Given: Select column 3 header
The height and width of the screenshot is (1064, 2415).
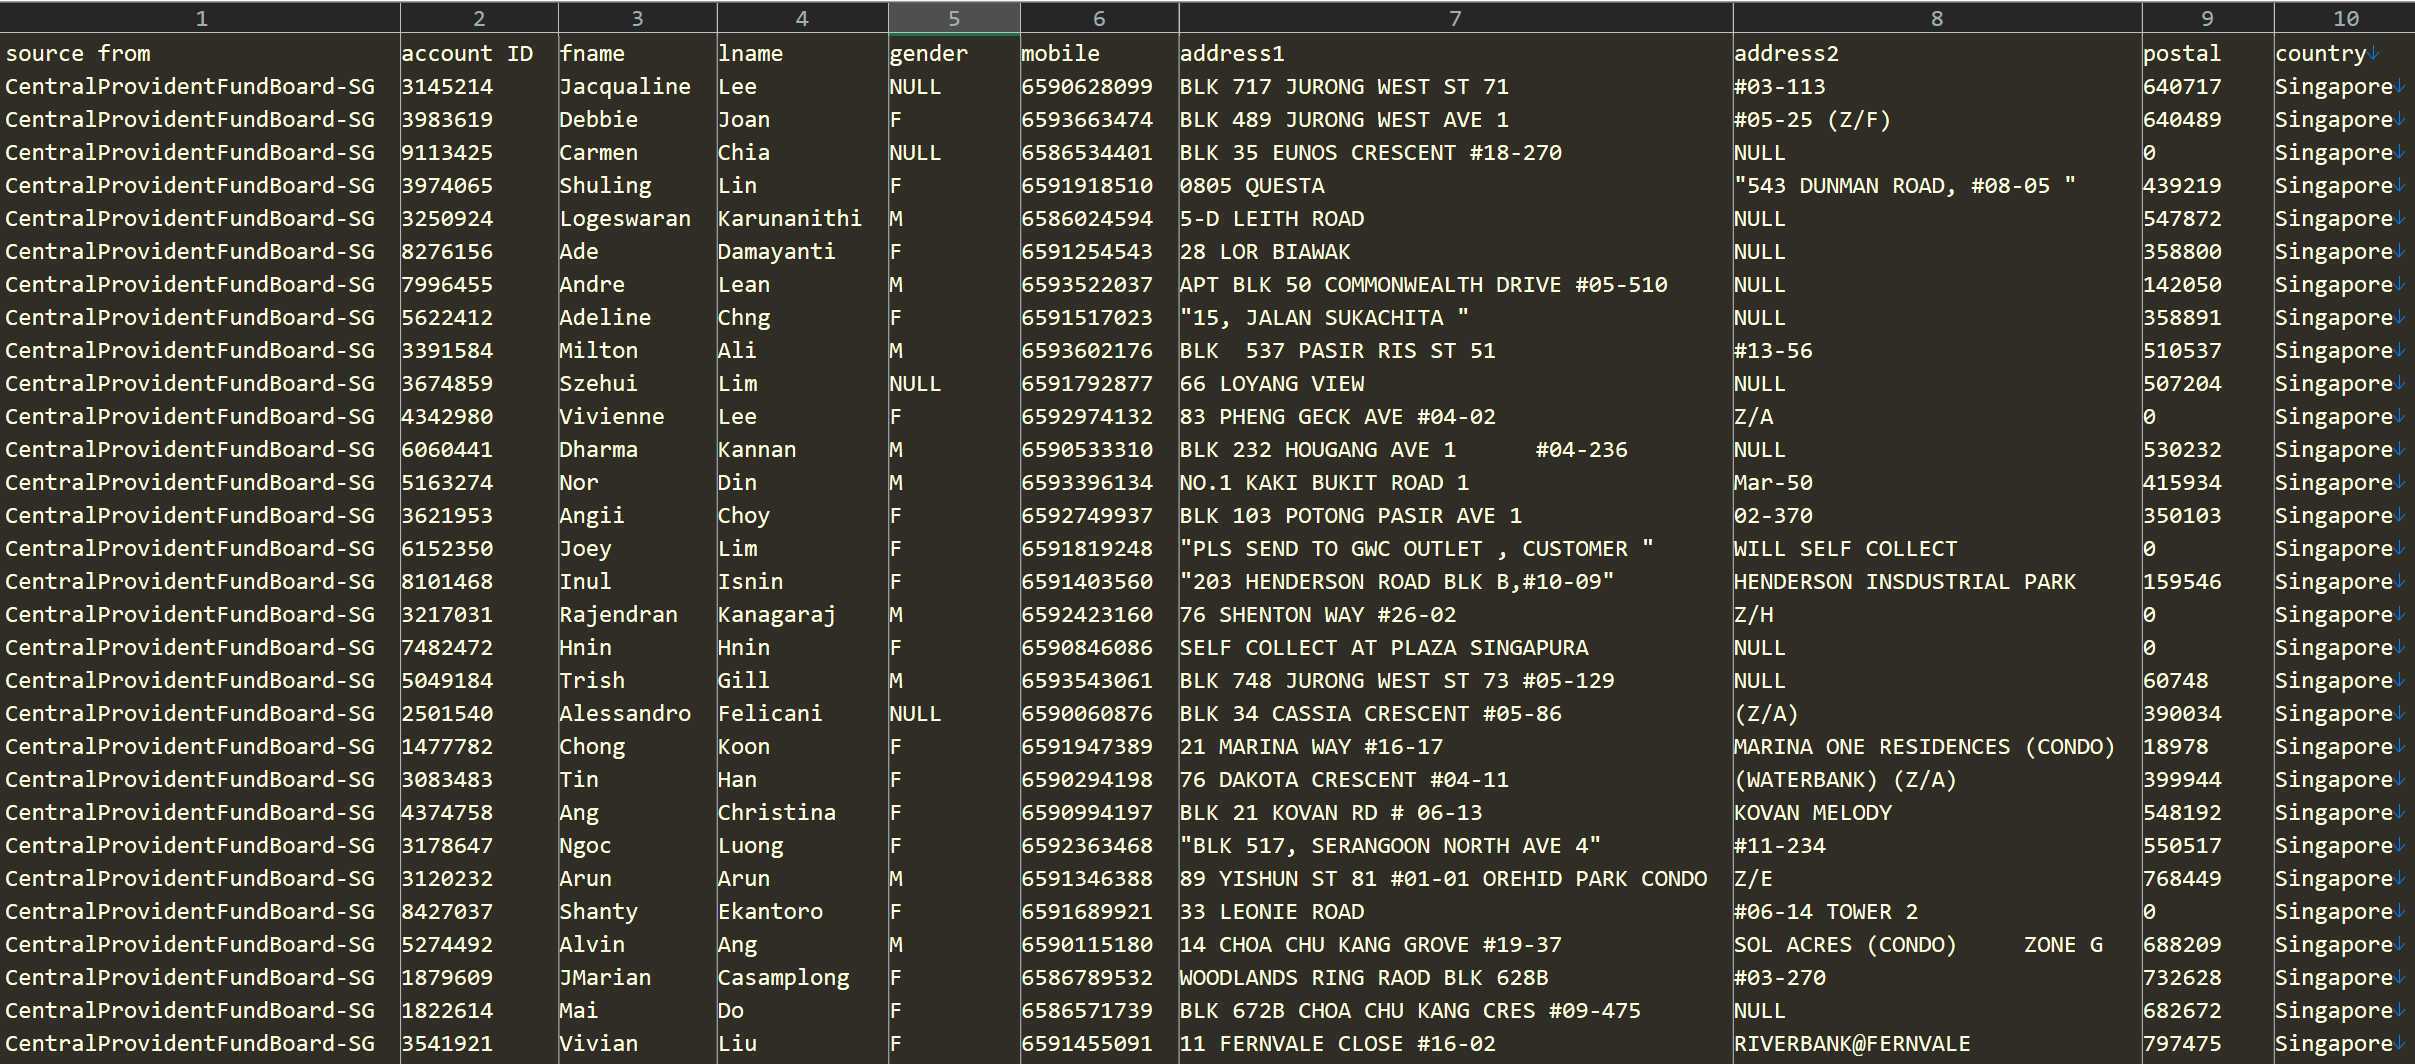Looking at the screenshot, I should click(x=637, y=18).
